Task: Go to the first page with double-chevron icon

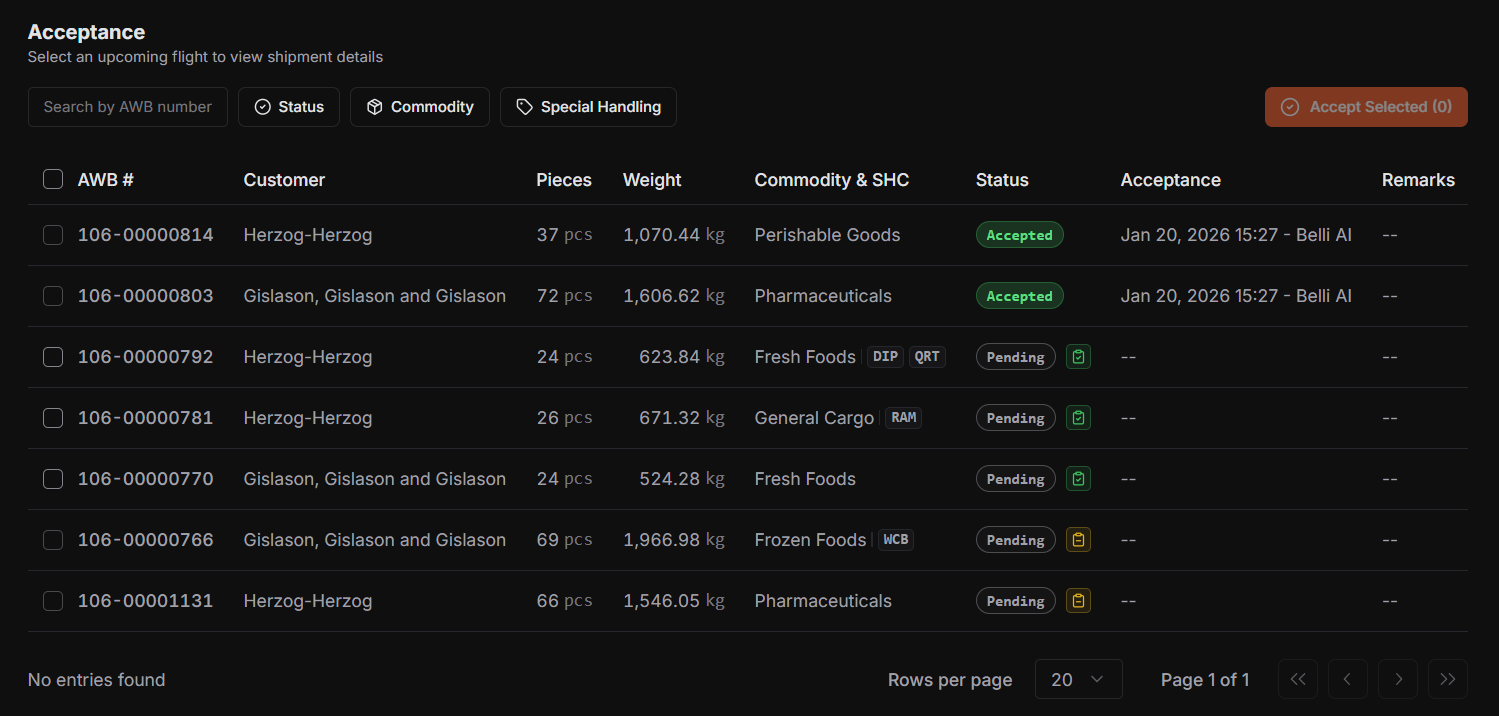Action: pos(1297,679)
